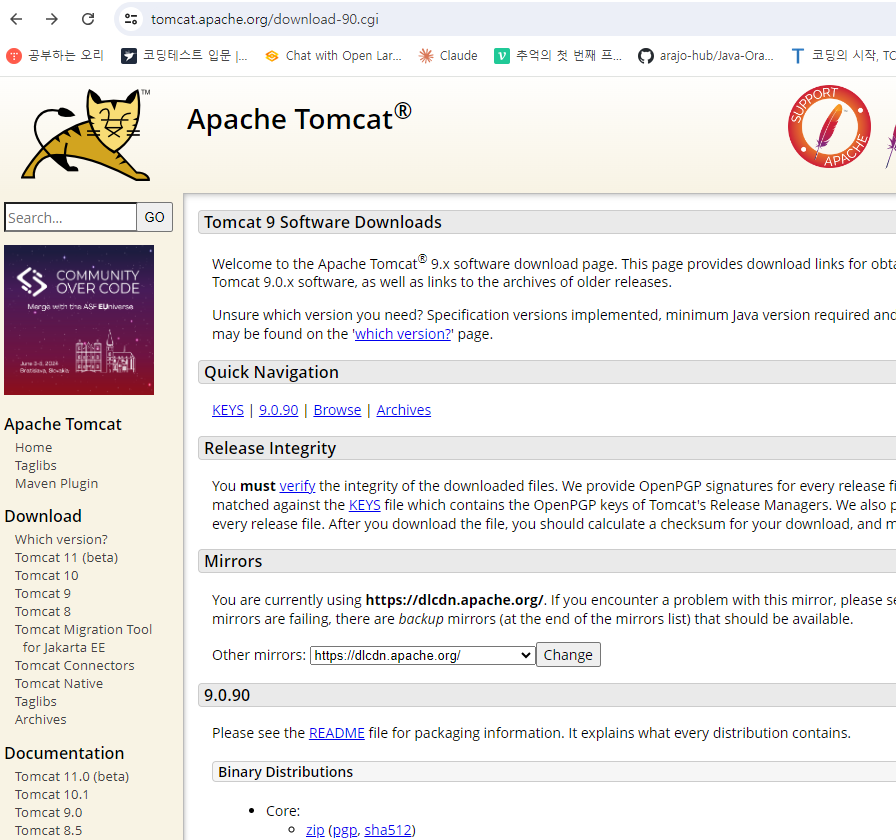Open the Chat with Open Lar... bookmark

pyautogui.click(x=334, y=55)
